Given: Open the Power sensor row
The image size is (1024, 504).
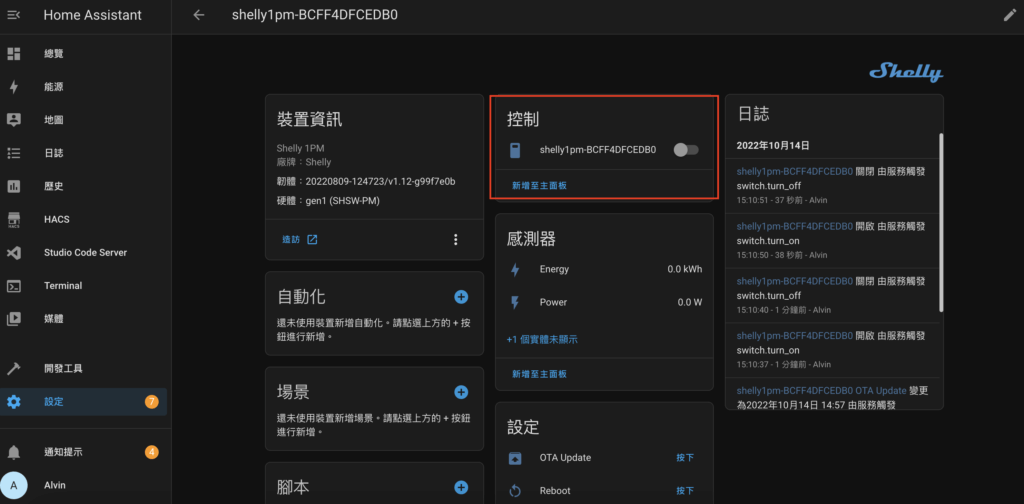Looking at the screenshot, I should [605, 302].
